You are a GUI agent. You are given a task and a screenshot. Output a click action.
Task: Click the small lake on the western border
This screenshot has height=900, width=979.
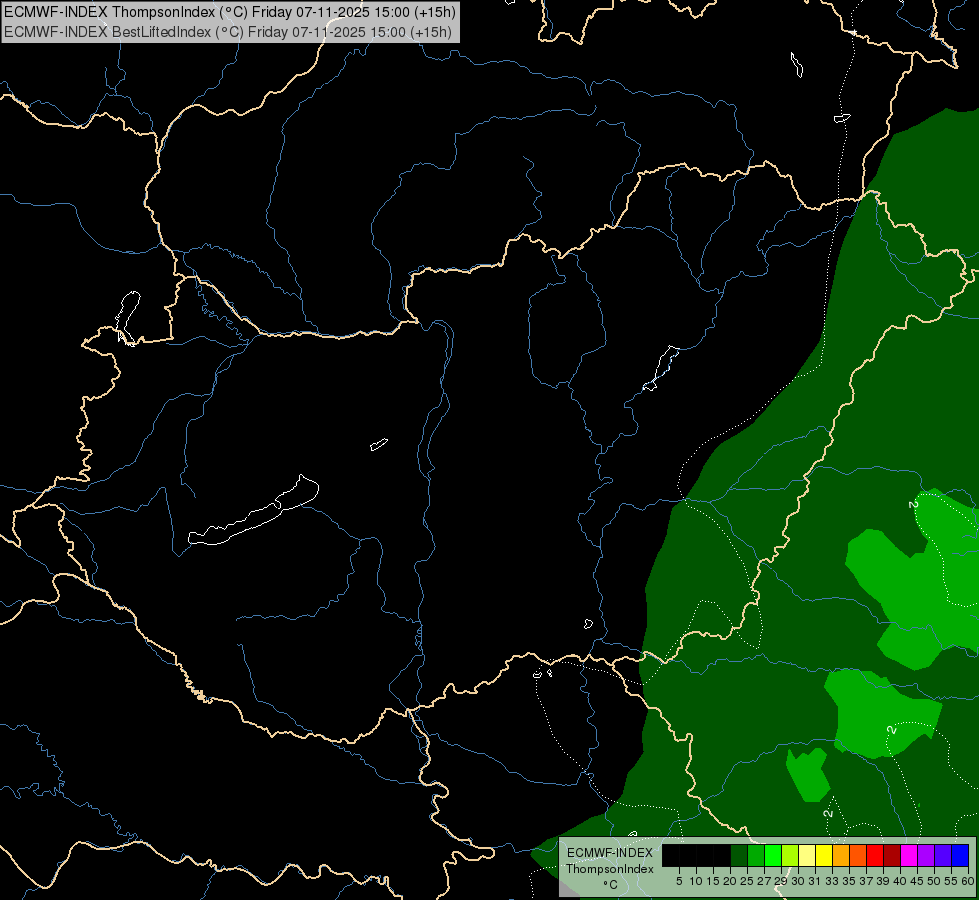127,317
